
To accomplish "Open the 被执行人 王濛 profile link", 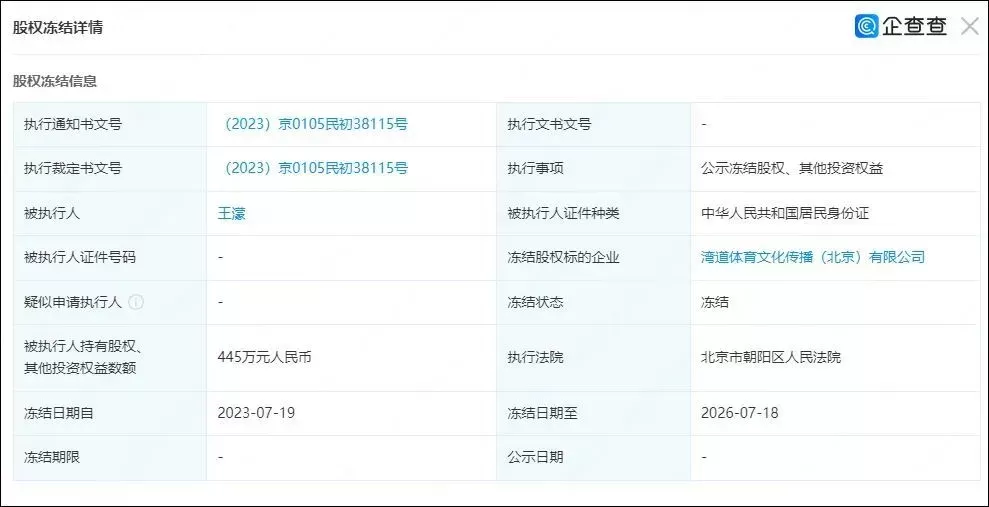I will coord(231,213).
